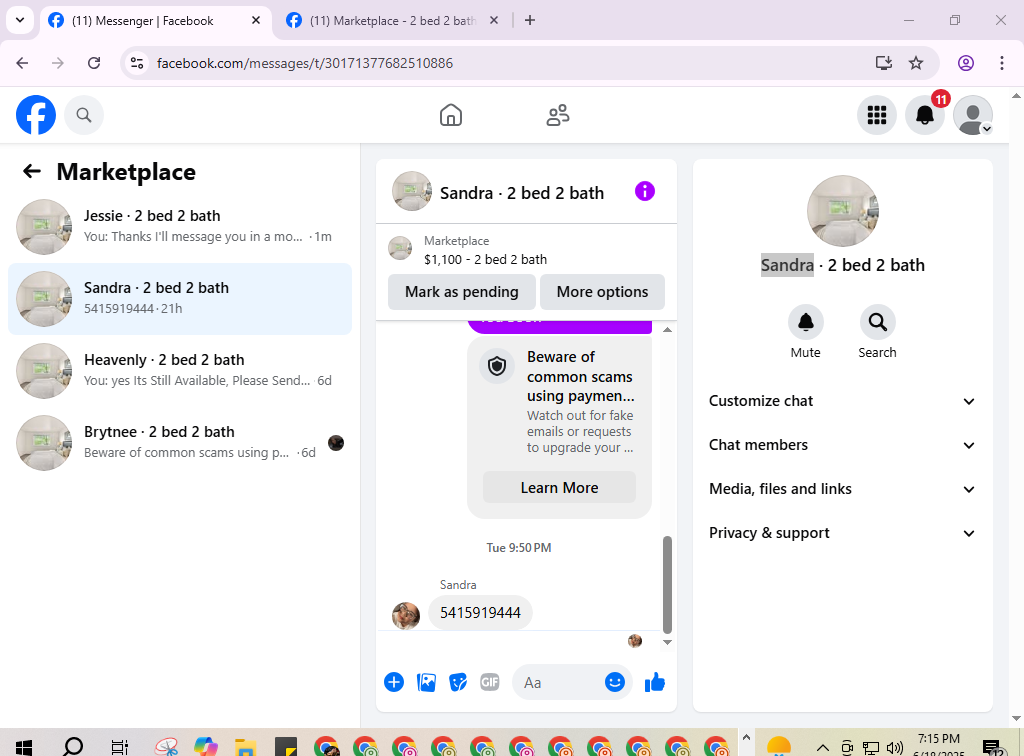Click the 5415919444 message bubble
Viewport: 1024px width, 756px height.
[480, 612]
